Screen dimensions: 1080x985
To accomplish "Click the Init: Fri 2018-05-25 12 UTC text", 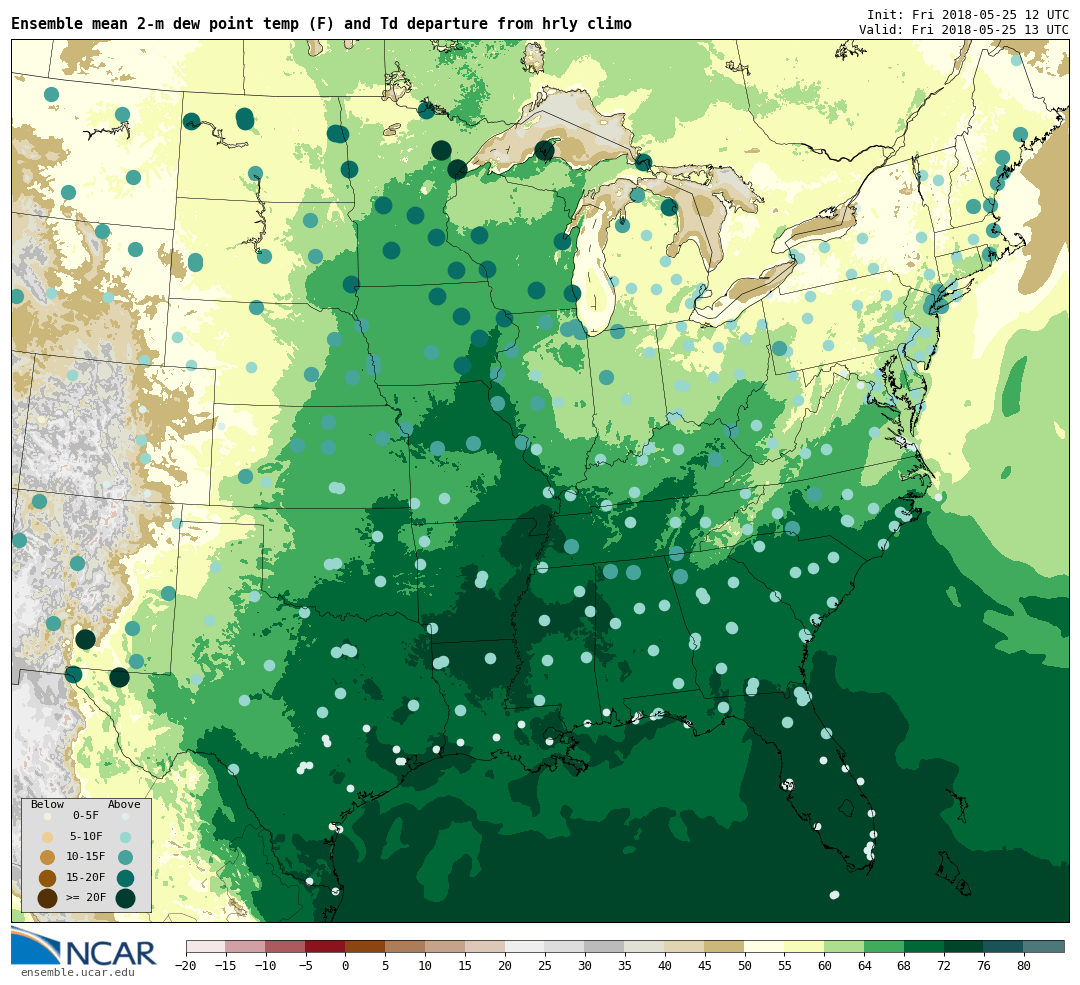I will tap(968, 14).
